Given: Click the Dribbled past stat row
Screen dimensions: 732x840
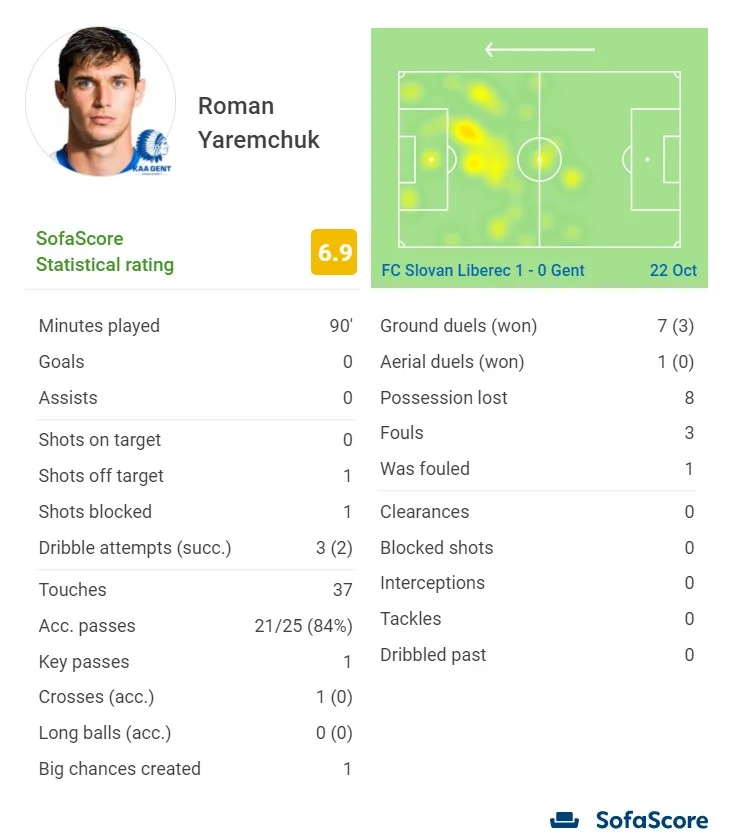Looking at the screenshot, I should tap(537, 655).
